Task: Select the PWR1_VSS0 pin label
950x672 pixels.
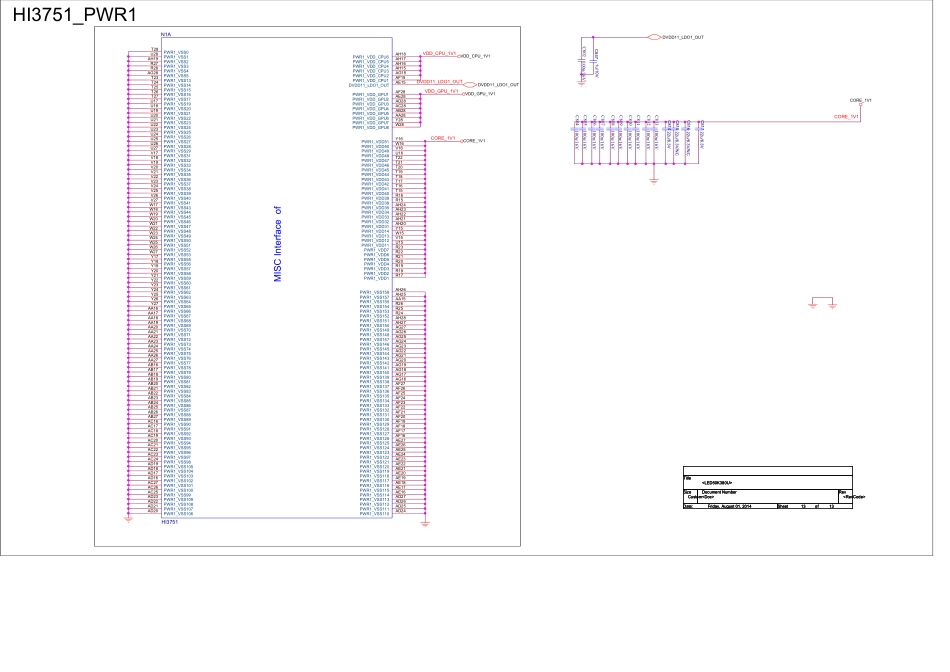Action: 176,50
